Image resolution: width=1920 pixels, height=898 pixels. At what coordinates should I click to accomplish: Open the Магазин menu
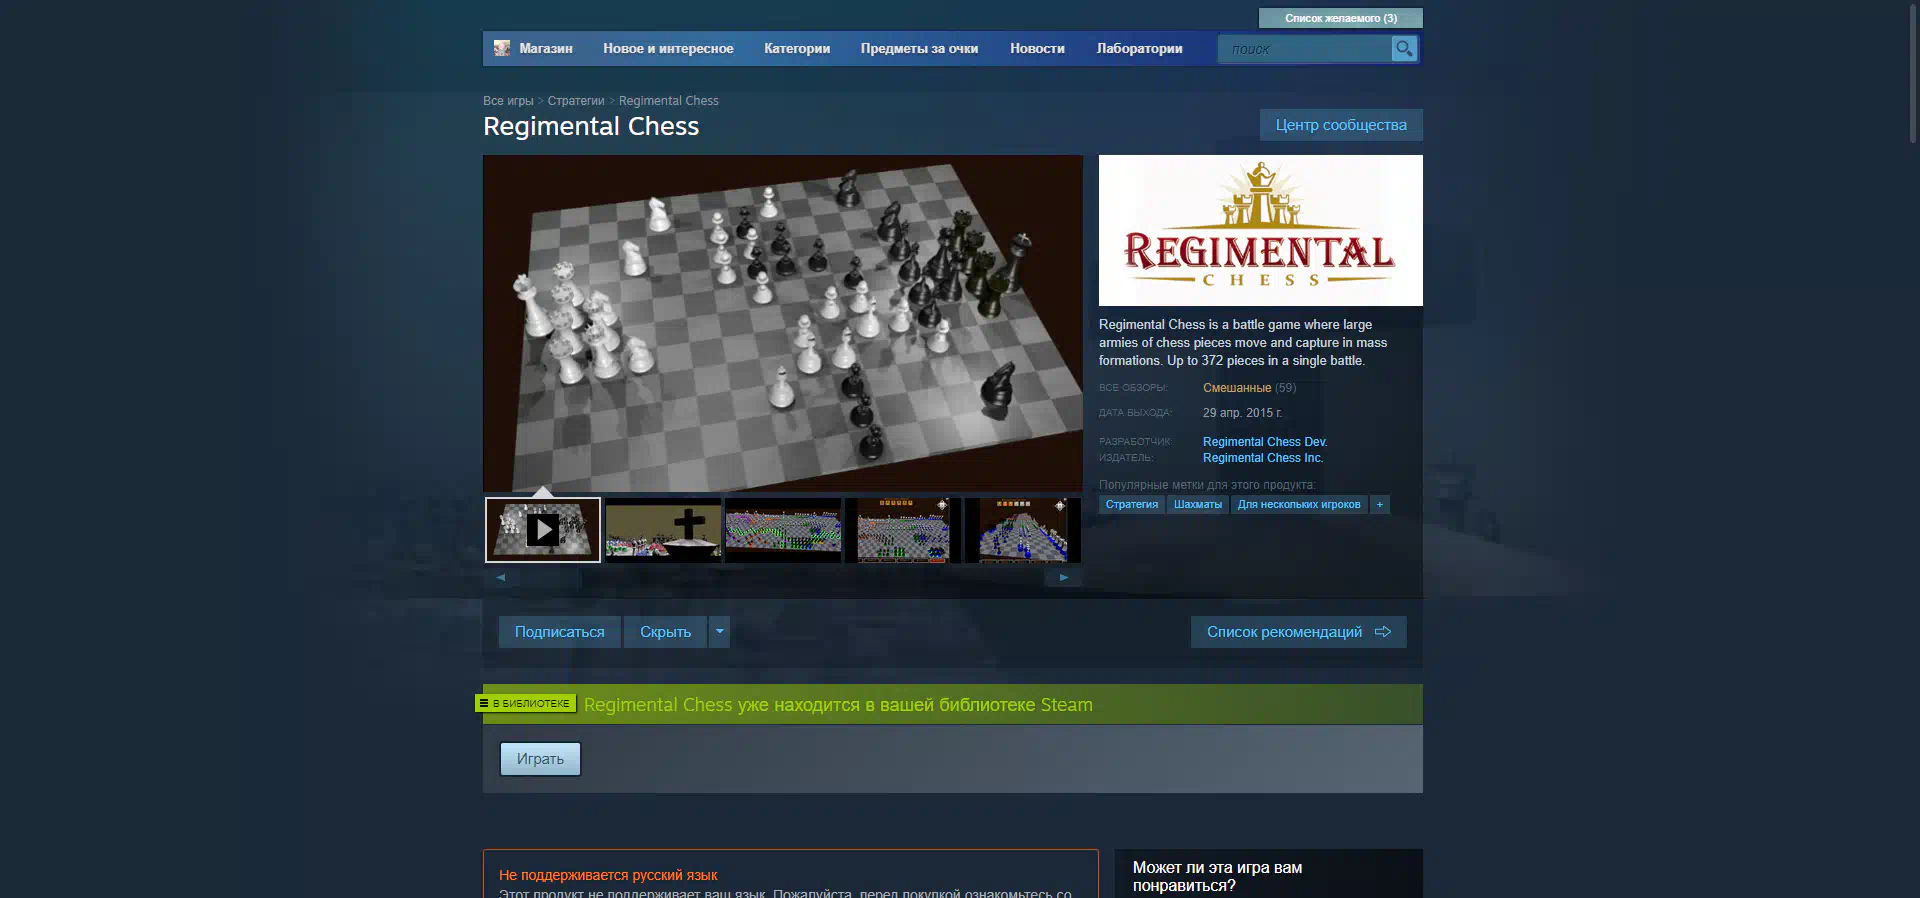click(546, 48)
